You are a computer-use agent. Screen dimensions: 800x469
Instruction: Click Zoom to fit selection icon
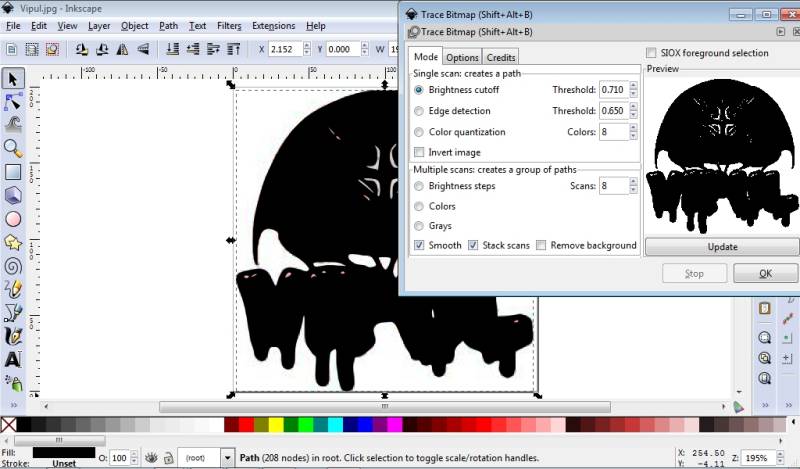764,337
